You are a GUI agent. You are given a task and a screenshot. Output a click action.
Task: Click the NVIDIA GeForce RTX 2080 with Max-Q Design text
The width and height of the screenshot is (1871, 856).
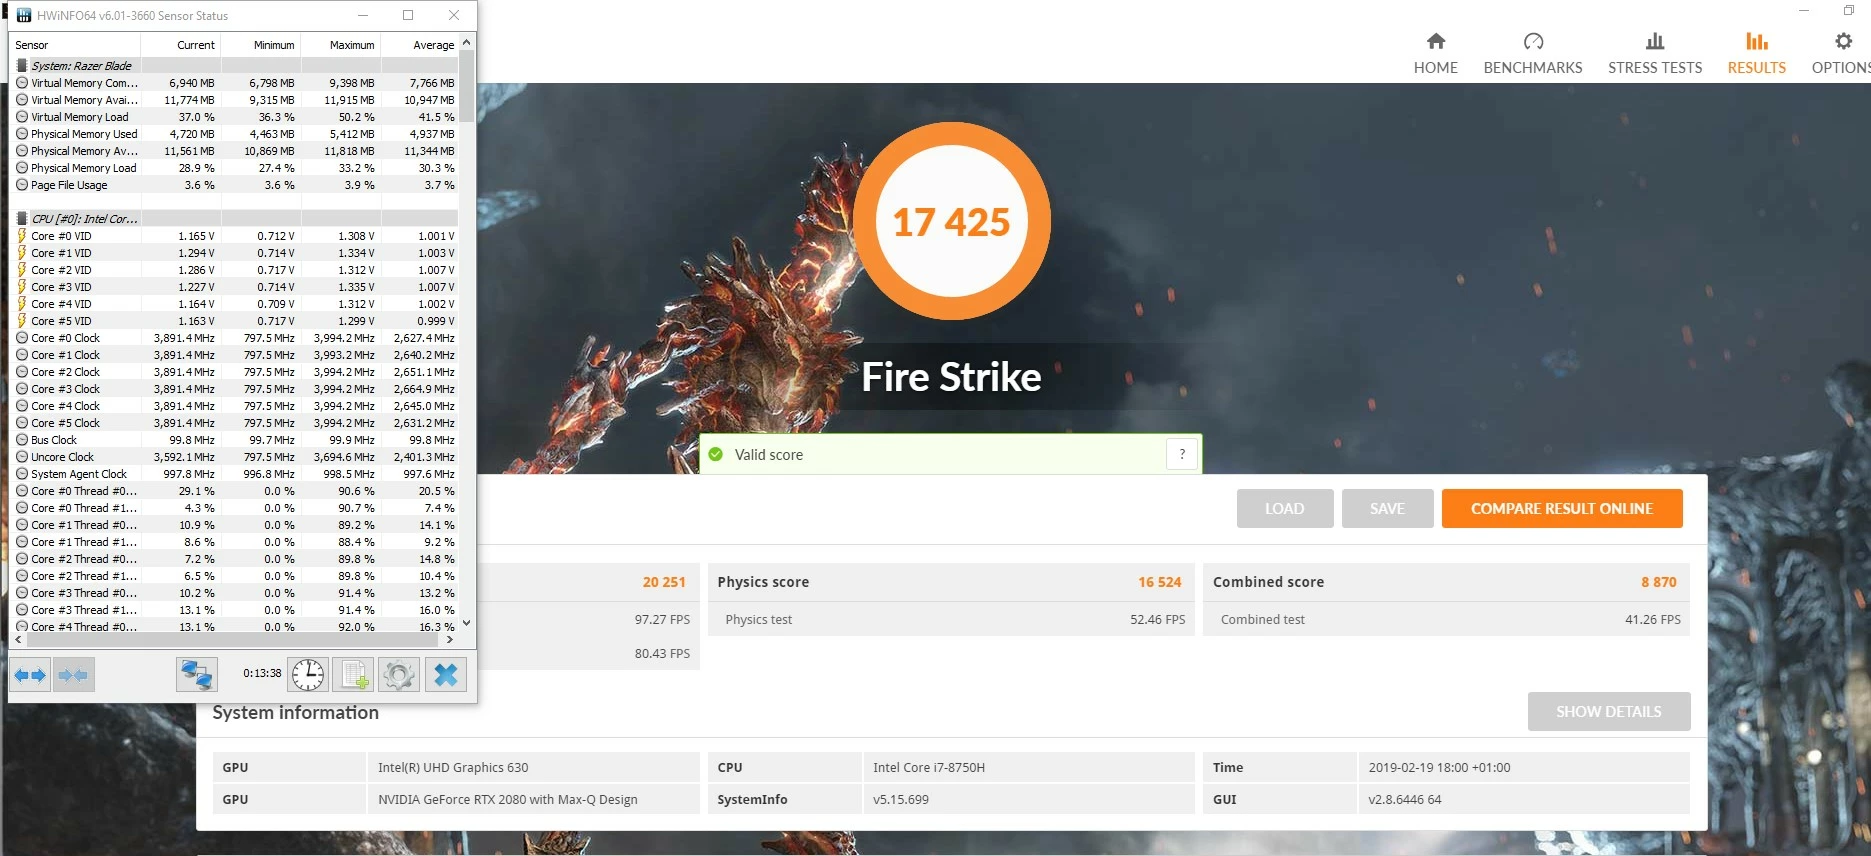(508, 799)
